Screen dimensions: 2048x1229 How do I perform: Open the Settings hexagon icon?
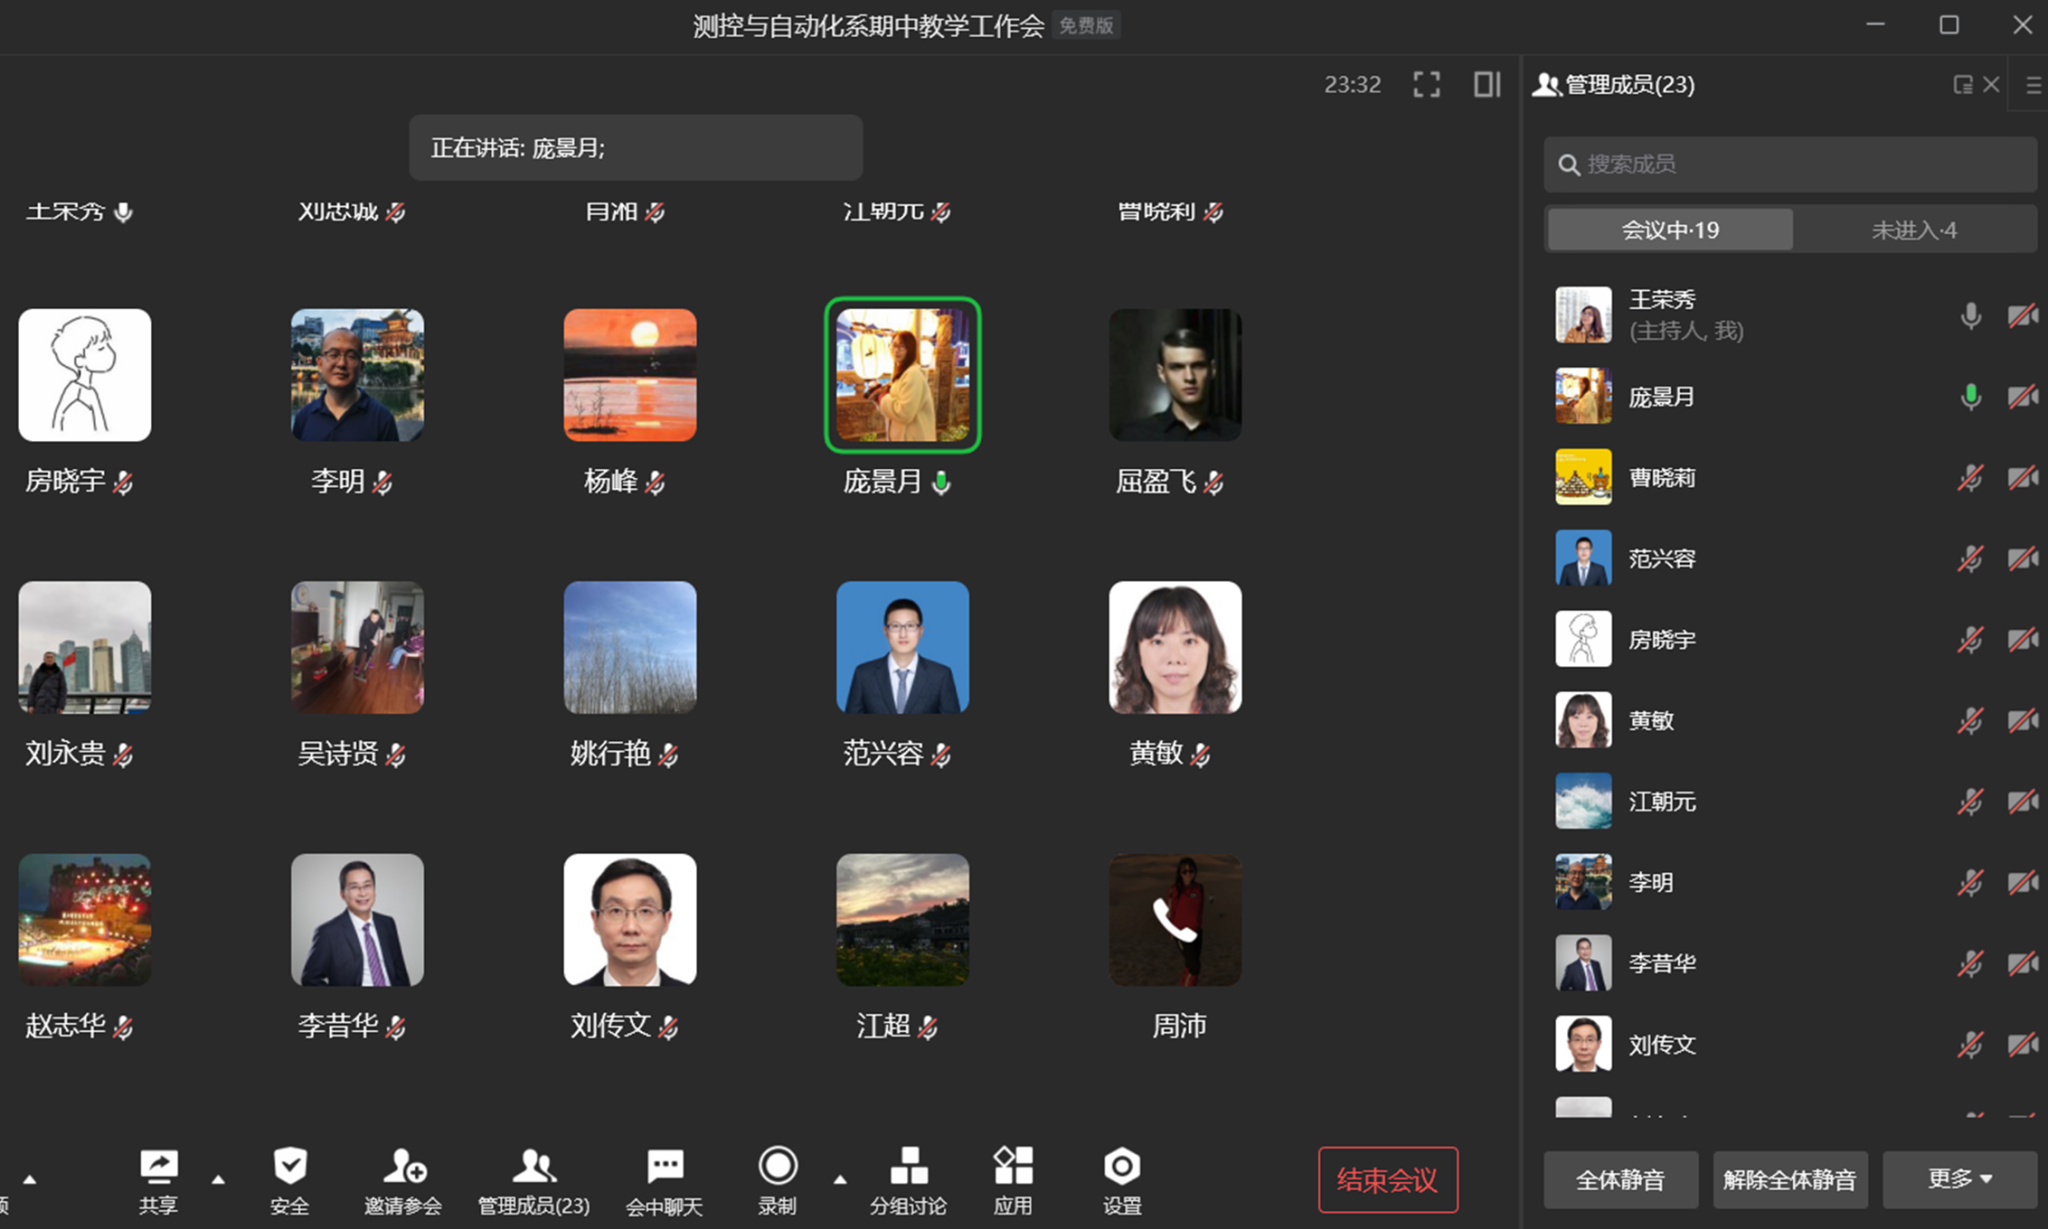[1121, 1167]
